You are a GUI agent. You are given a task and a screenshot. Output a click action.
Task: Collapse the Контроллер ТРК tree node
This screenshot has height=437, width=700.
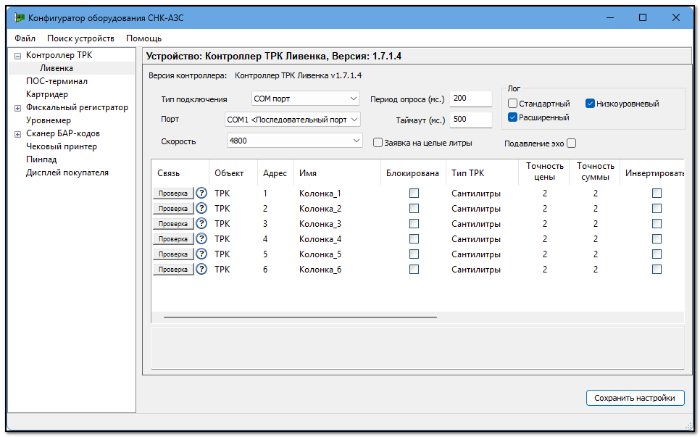17,56
